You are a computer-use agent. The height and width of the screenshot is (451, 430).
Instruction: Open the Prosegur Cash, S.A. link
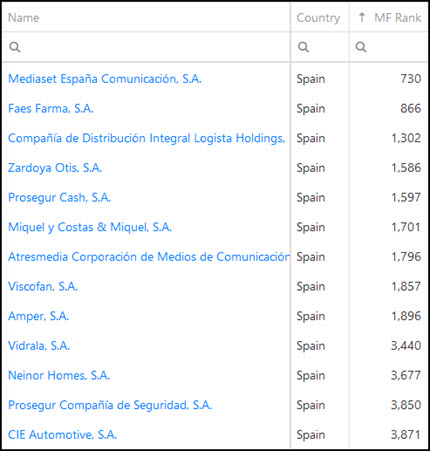(59, 198)
